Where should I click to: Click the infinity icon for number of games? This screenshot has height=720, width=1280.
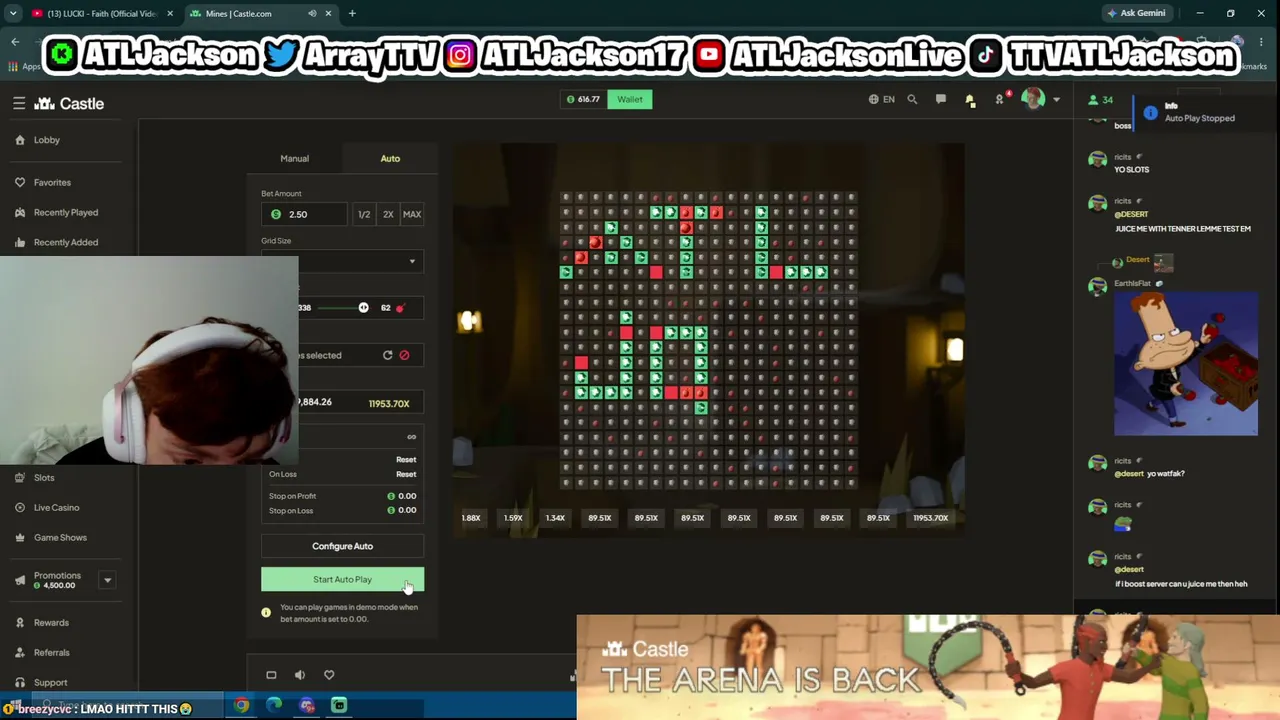click(411, 437)
